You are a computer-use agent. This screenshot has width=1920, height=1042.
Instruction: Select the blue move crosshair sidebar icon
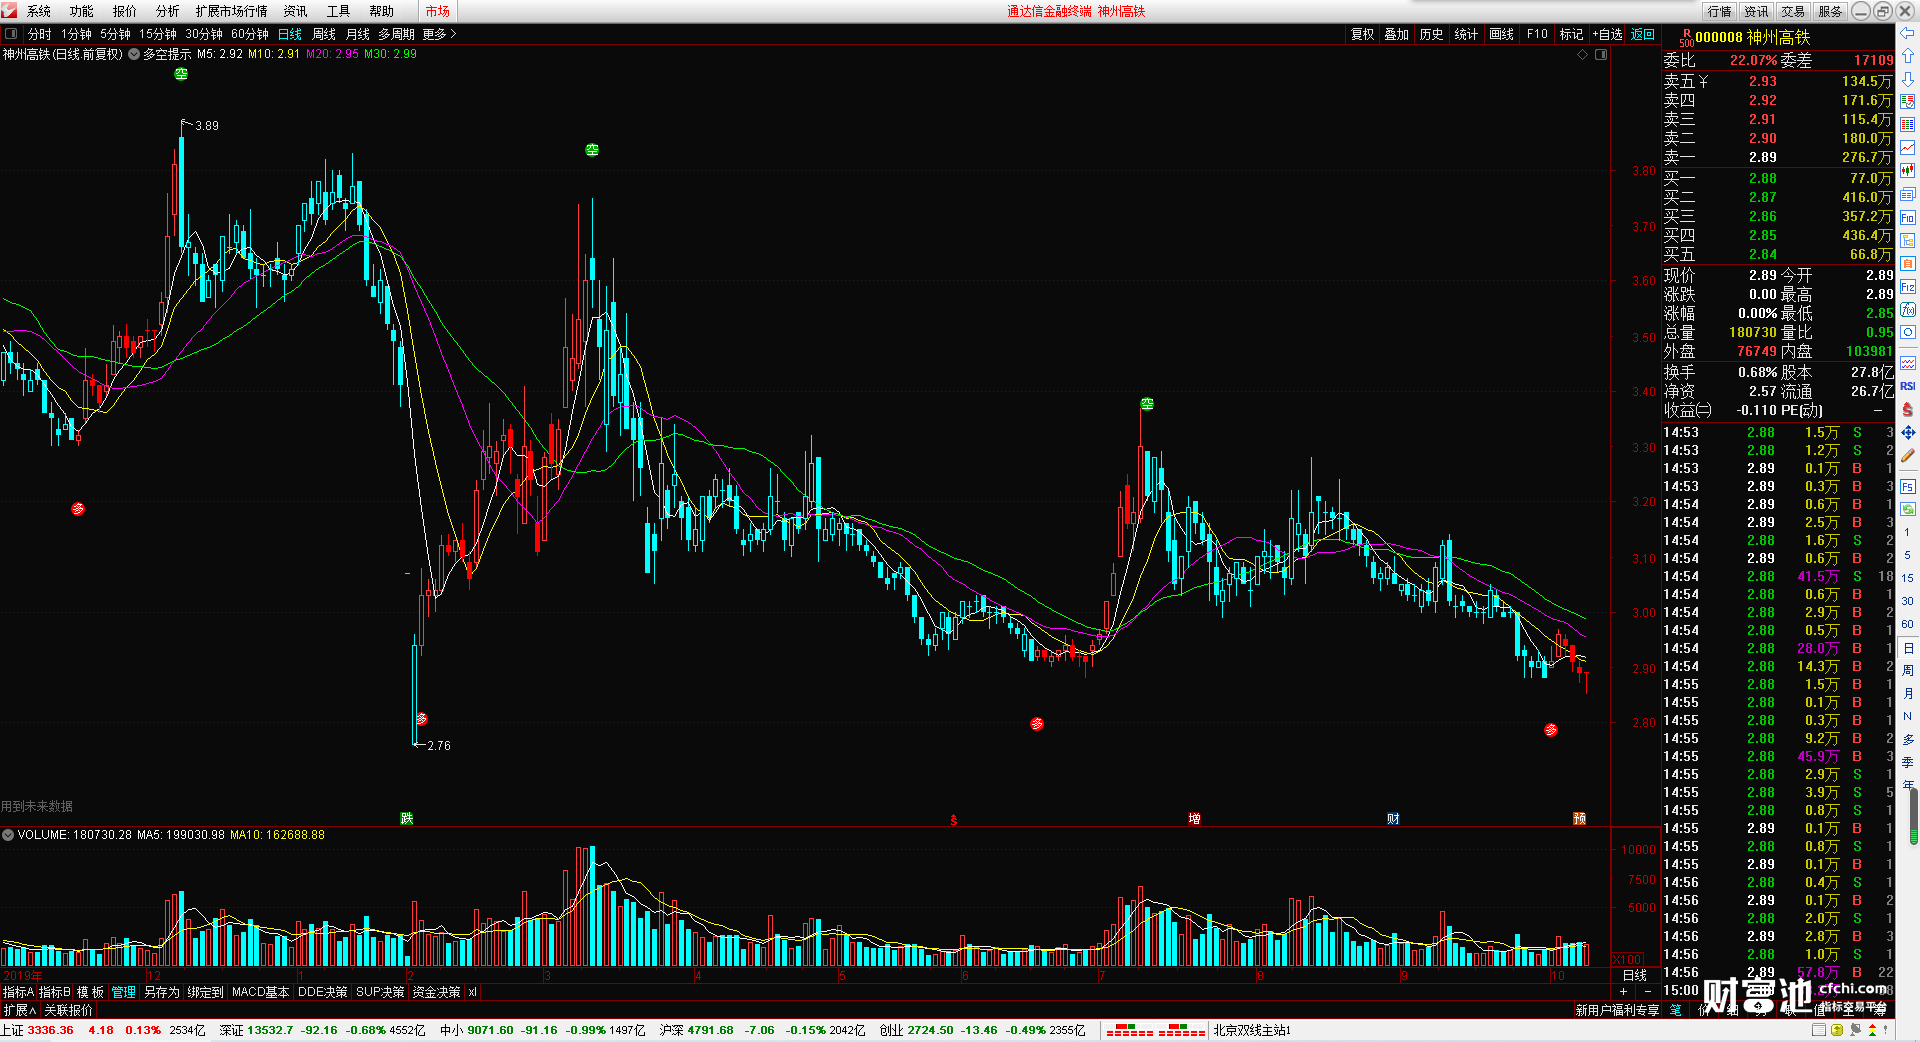[x=1908, y=432]
